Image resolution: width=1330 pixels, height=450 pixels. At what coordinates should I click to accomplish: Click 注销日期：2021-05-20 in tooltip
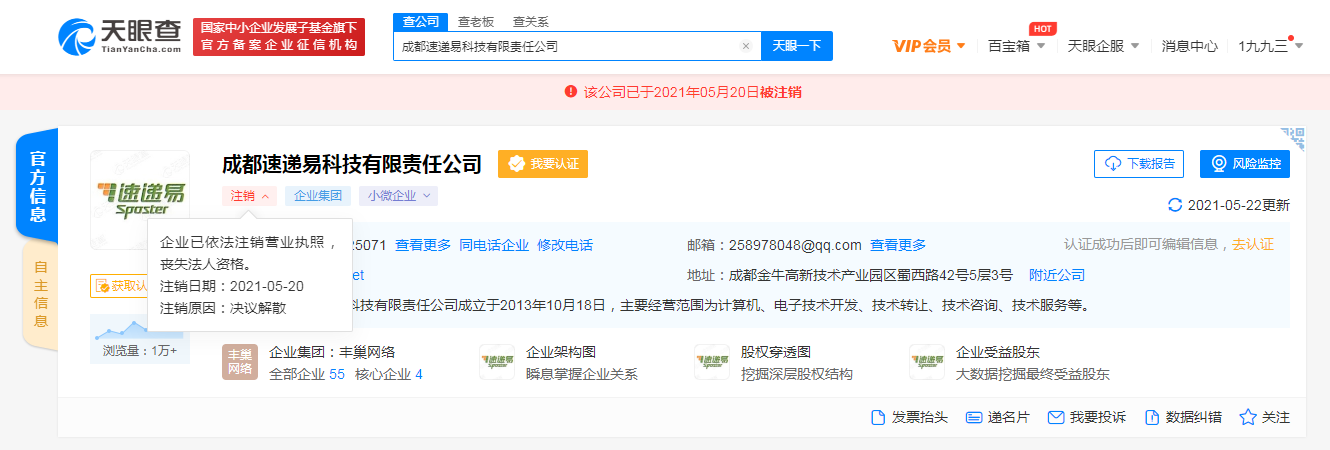point(232,286)
